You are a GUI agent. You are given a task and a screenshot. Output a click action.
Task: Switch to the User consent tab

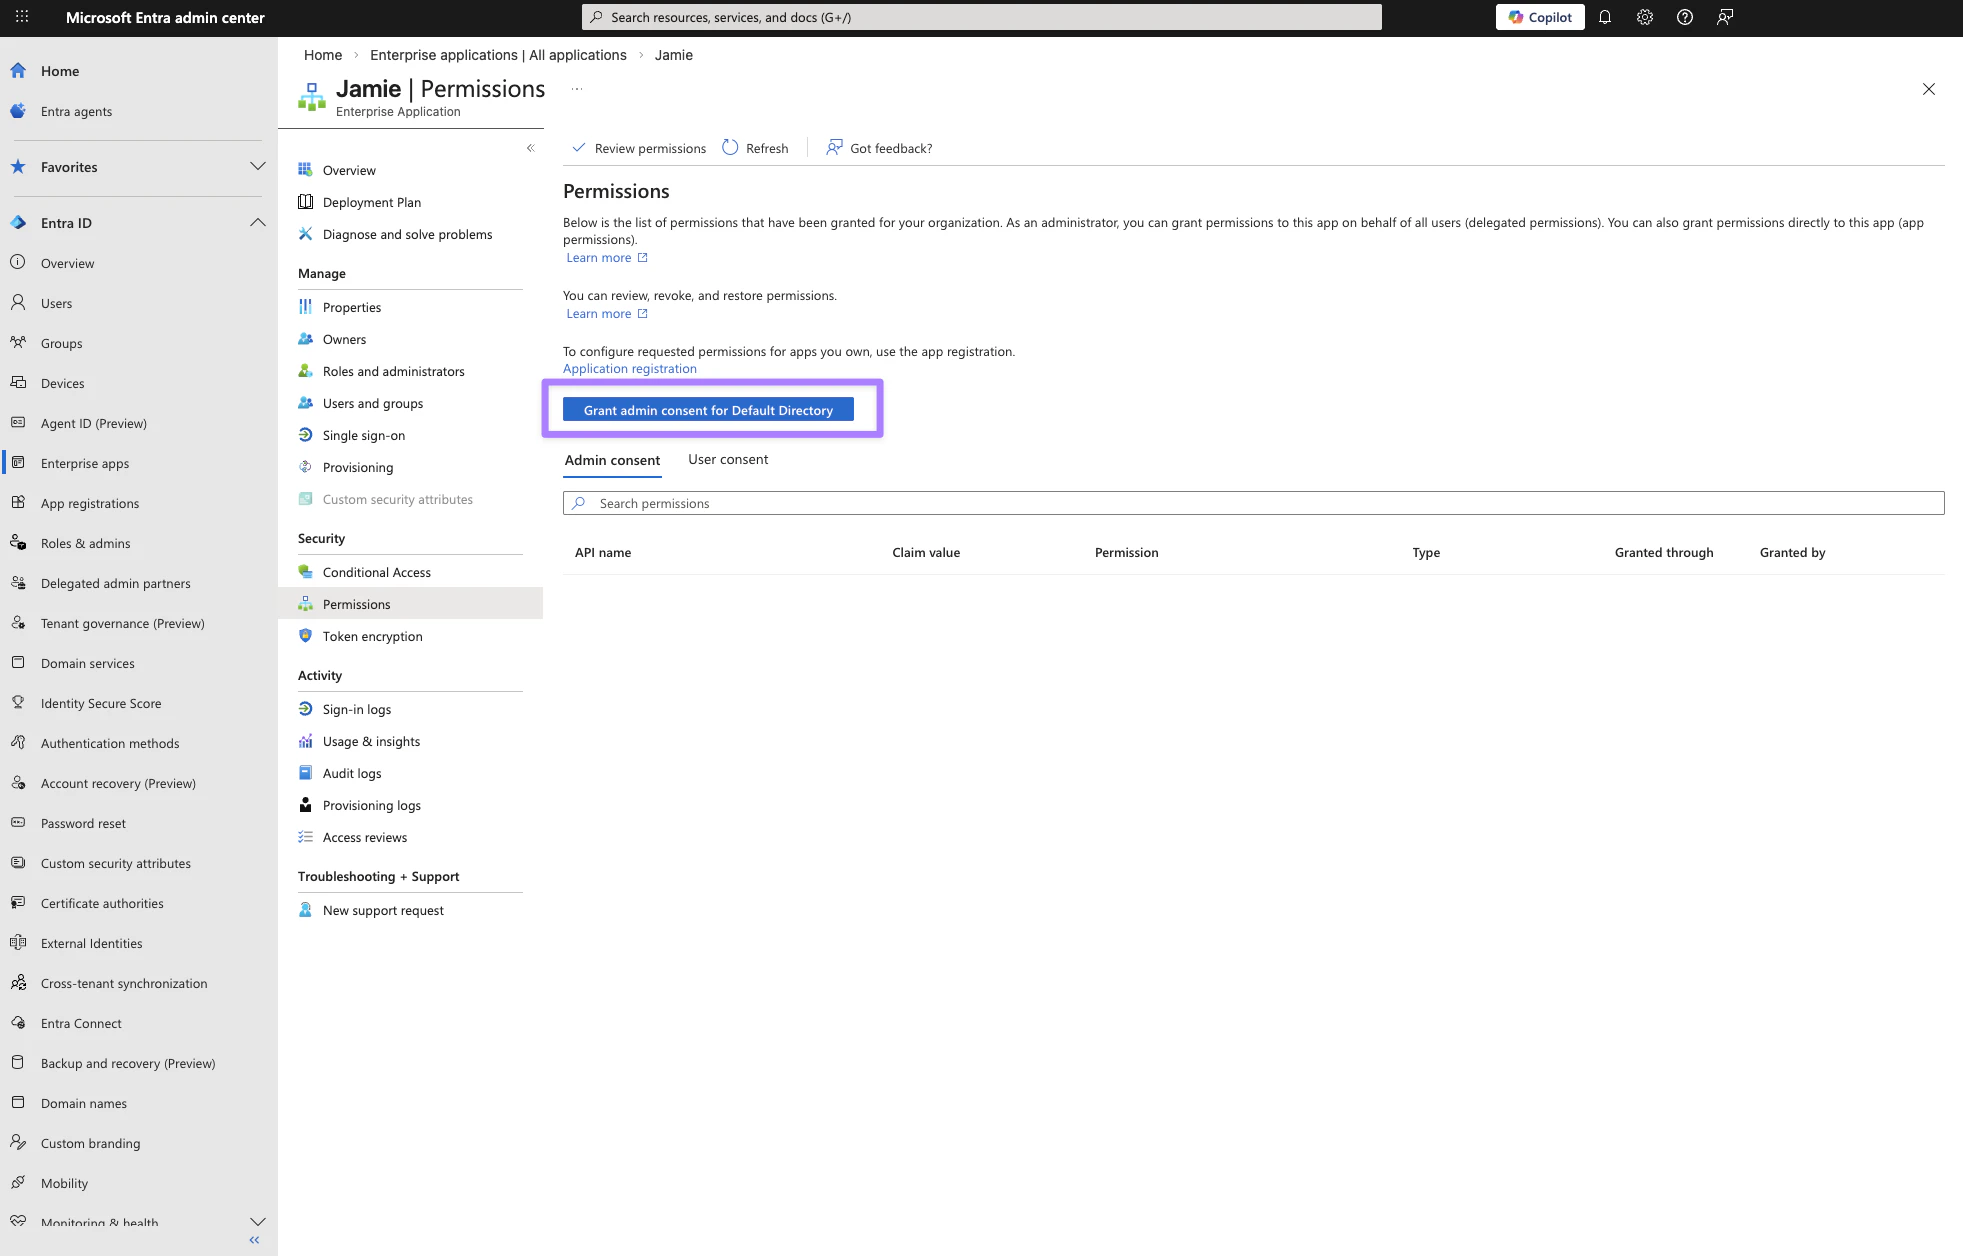pos(728,460)
